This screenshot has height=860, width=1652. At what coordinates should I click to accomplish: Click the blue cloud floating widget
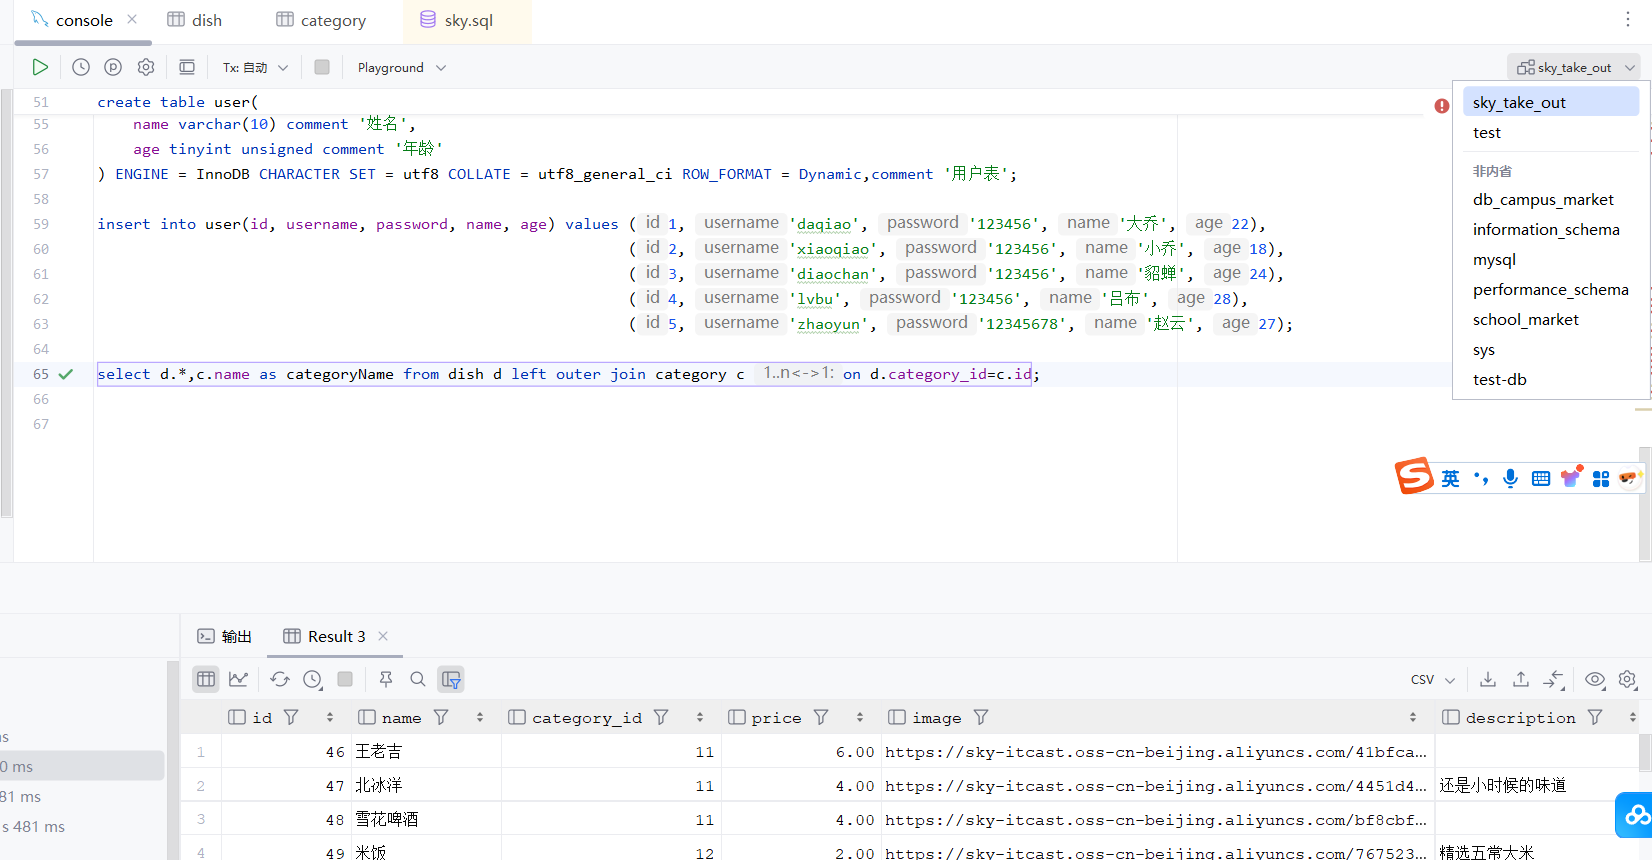click(1635, 815)
